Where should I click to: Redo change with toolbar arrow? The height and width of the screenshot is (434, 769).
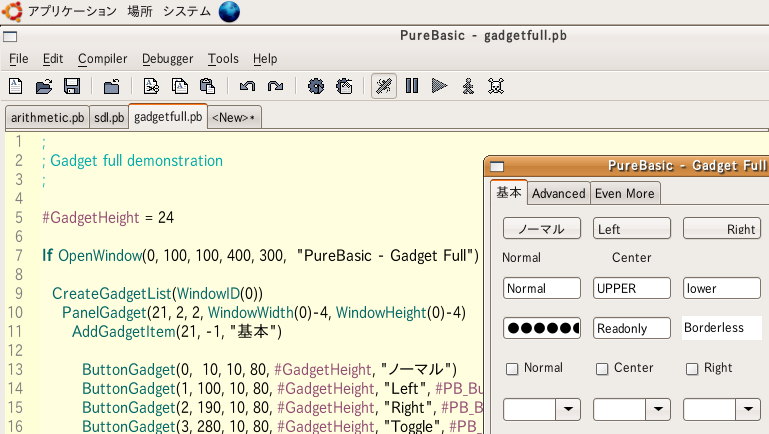275,86
